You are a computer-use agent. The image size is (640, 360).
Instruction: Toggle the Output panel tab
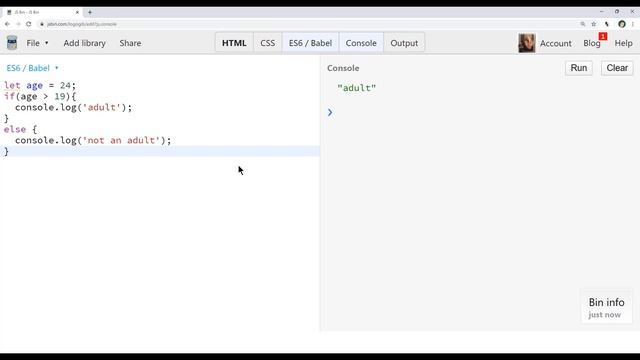coord(404,43)
